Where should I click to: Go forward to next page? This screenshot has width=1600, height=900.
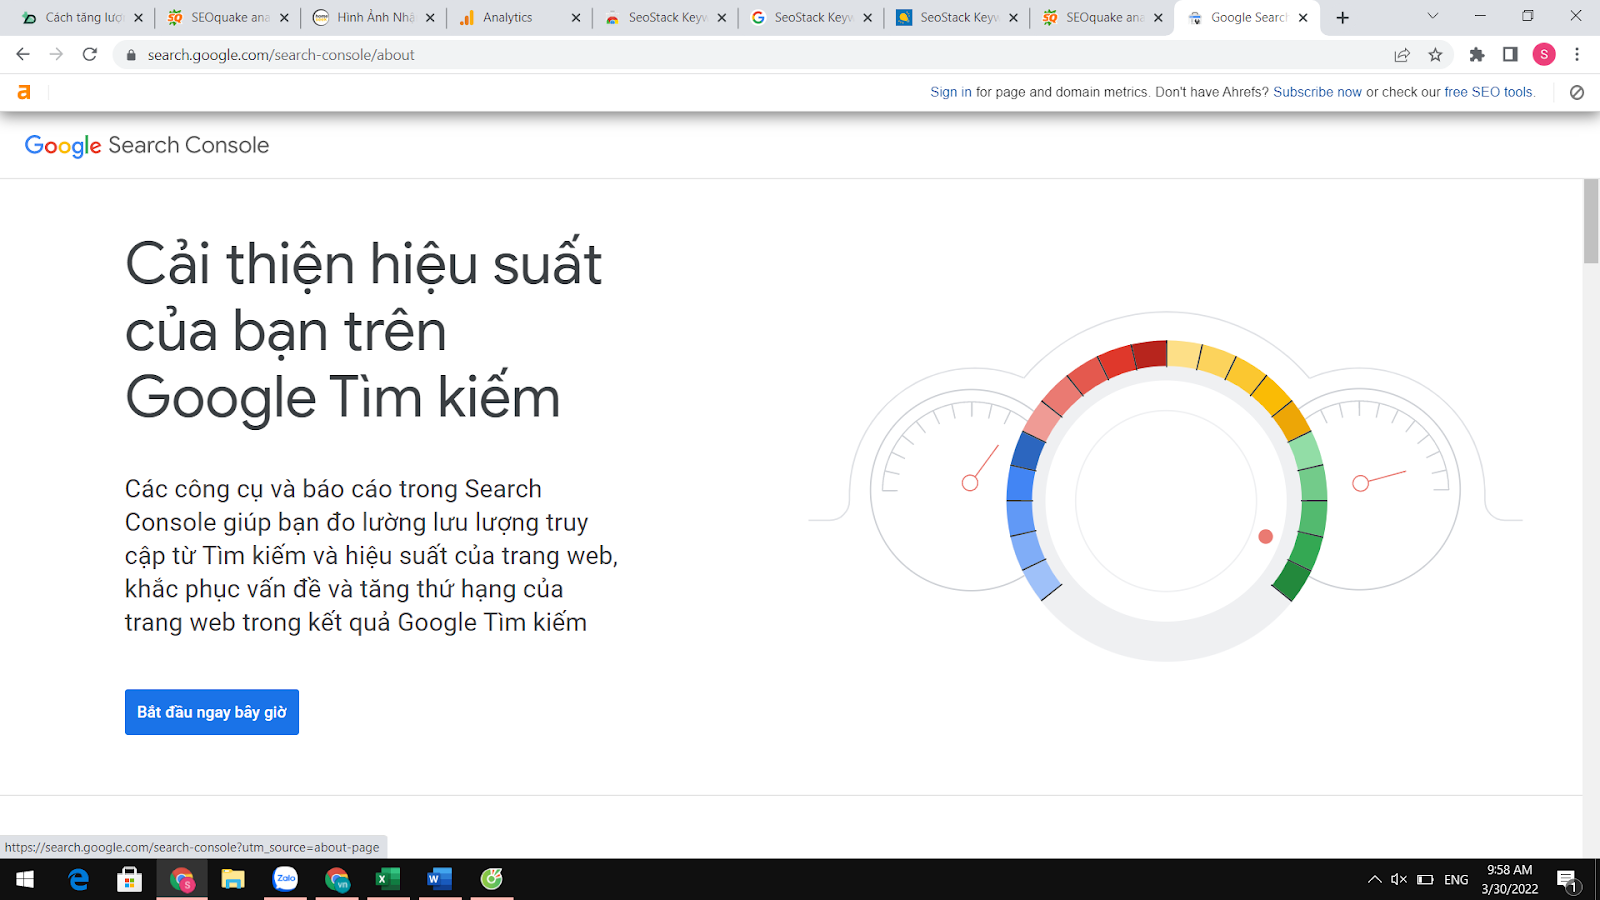[x=56, y=55]
